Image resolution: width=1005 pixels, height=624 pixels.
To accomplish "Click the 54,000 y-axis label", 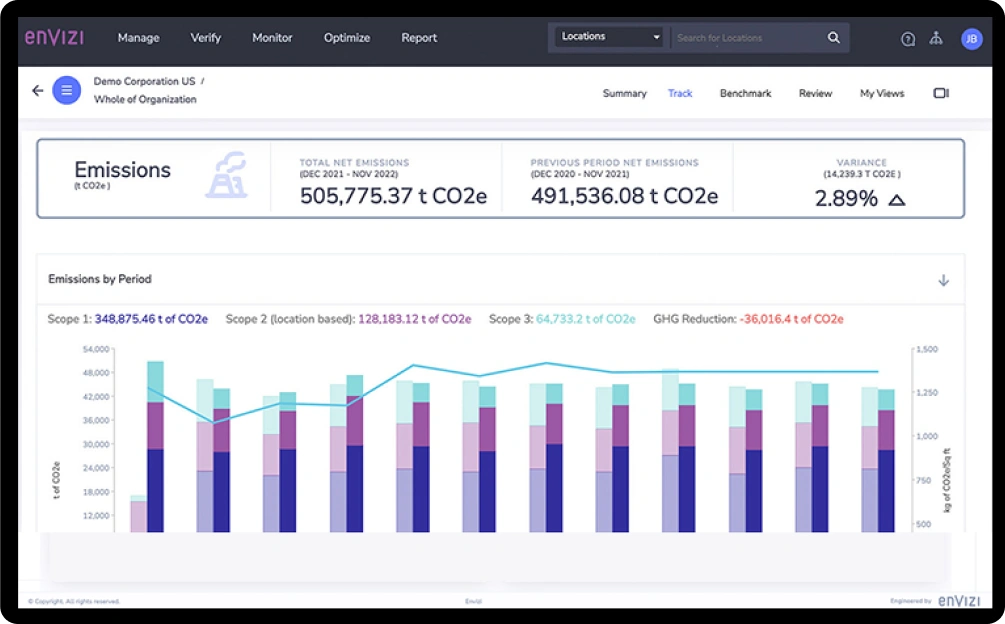I will 96,349.
